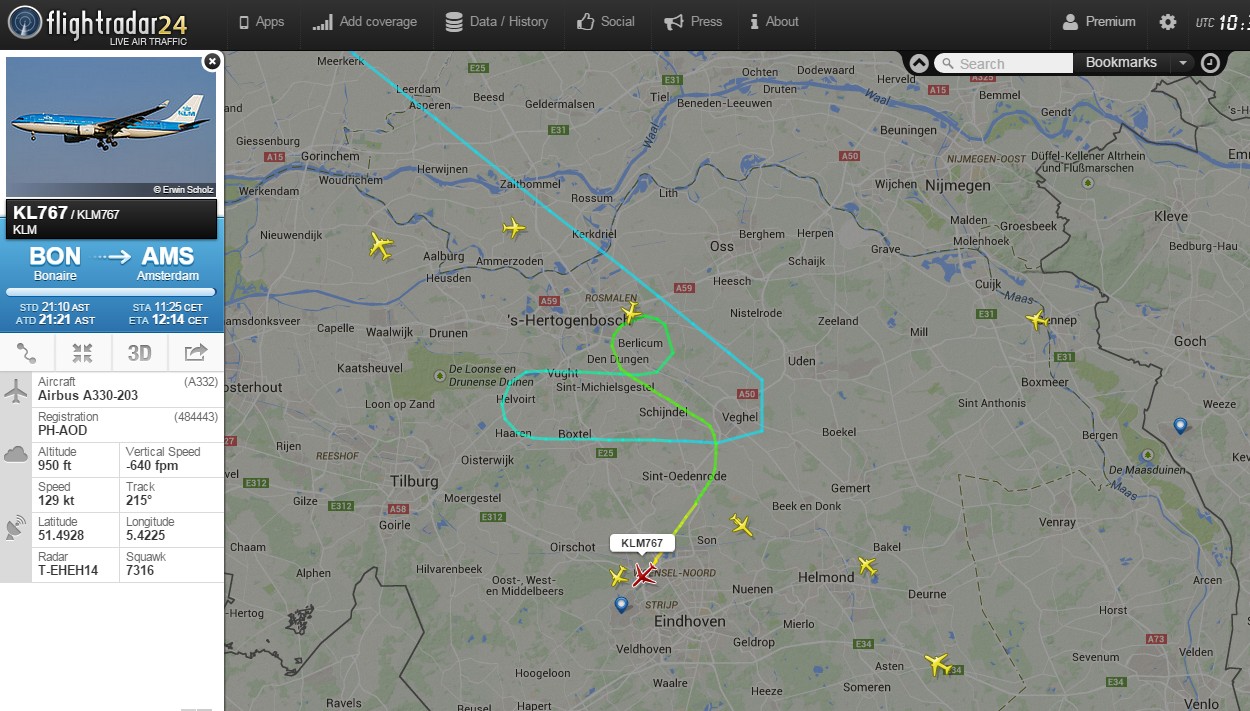Click the share flight arrow icon
1250x711 pixels.
196,352
